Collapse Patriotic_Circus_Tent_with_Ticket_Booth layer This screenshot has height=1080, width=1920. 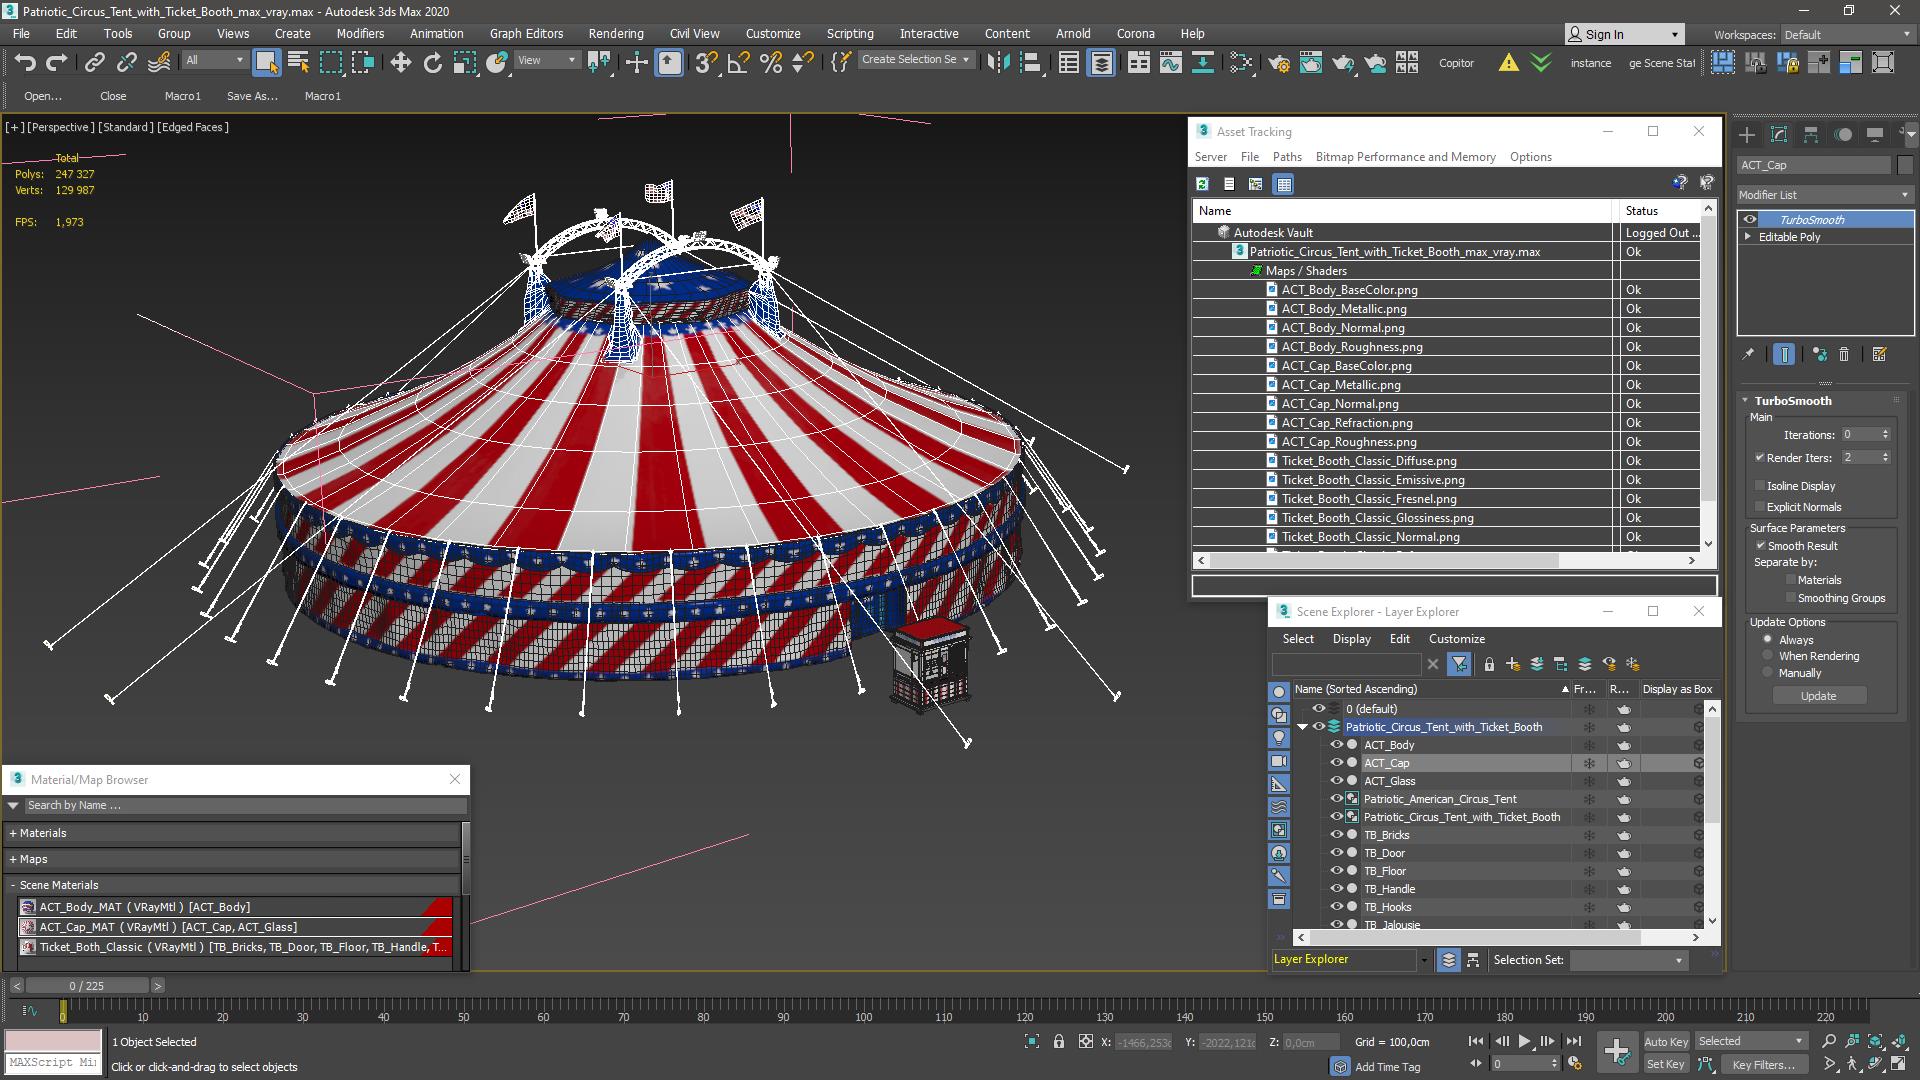click(1302, 727)
